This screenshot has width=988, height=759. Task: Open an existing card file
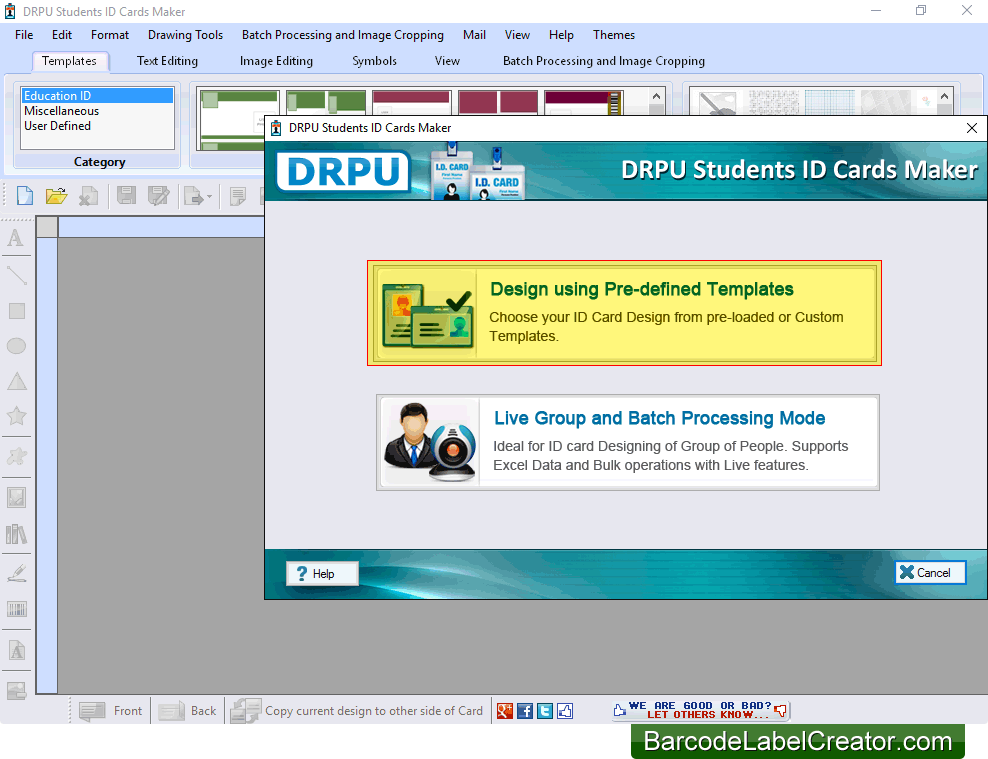click(x=56, y=195)
